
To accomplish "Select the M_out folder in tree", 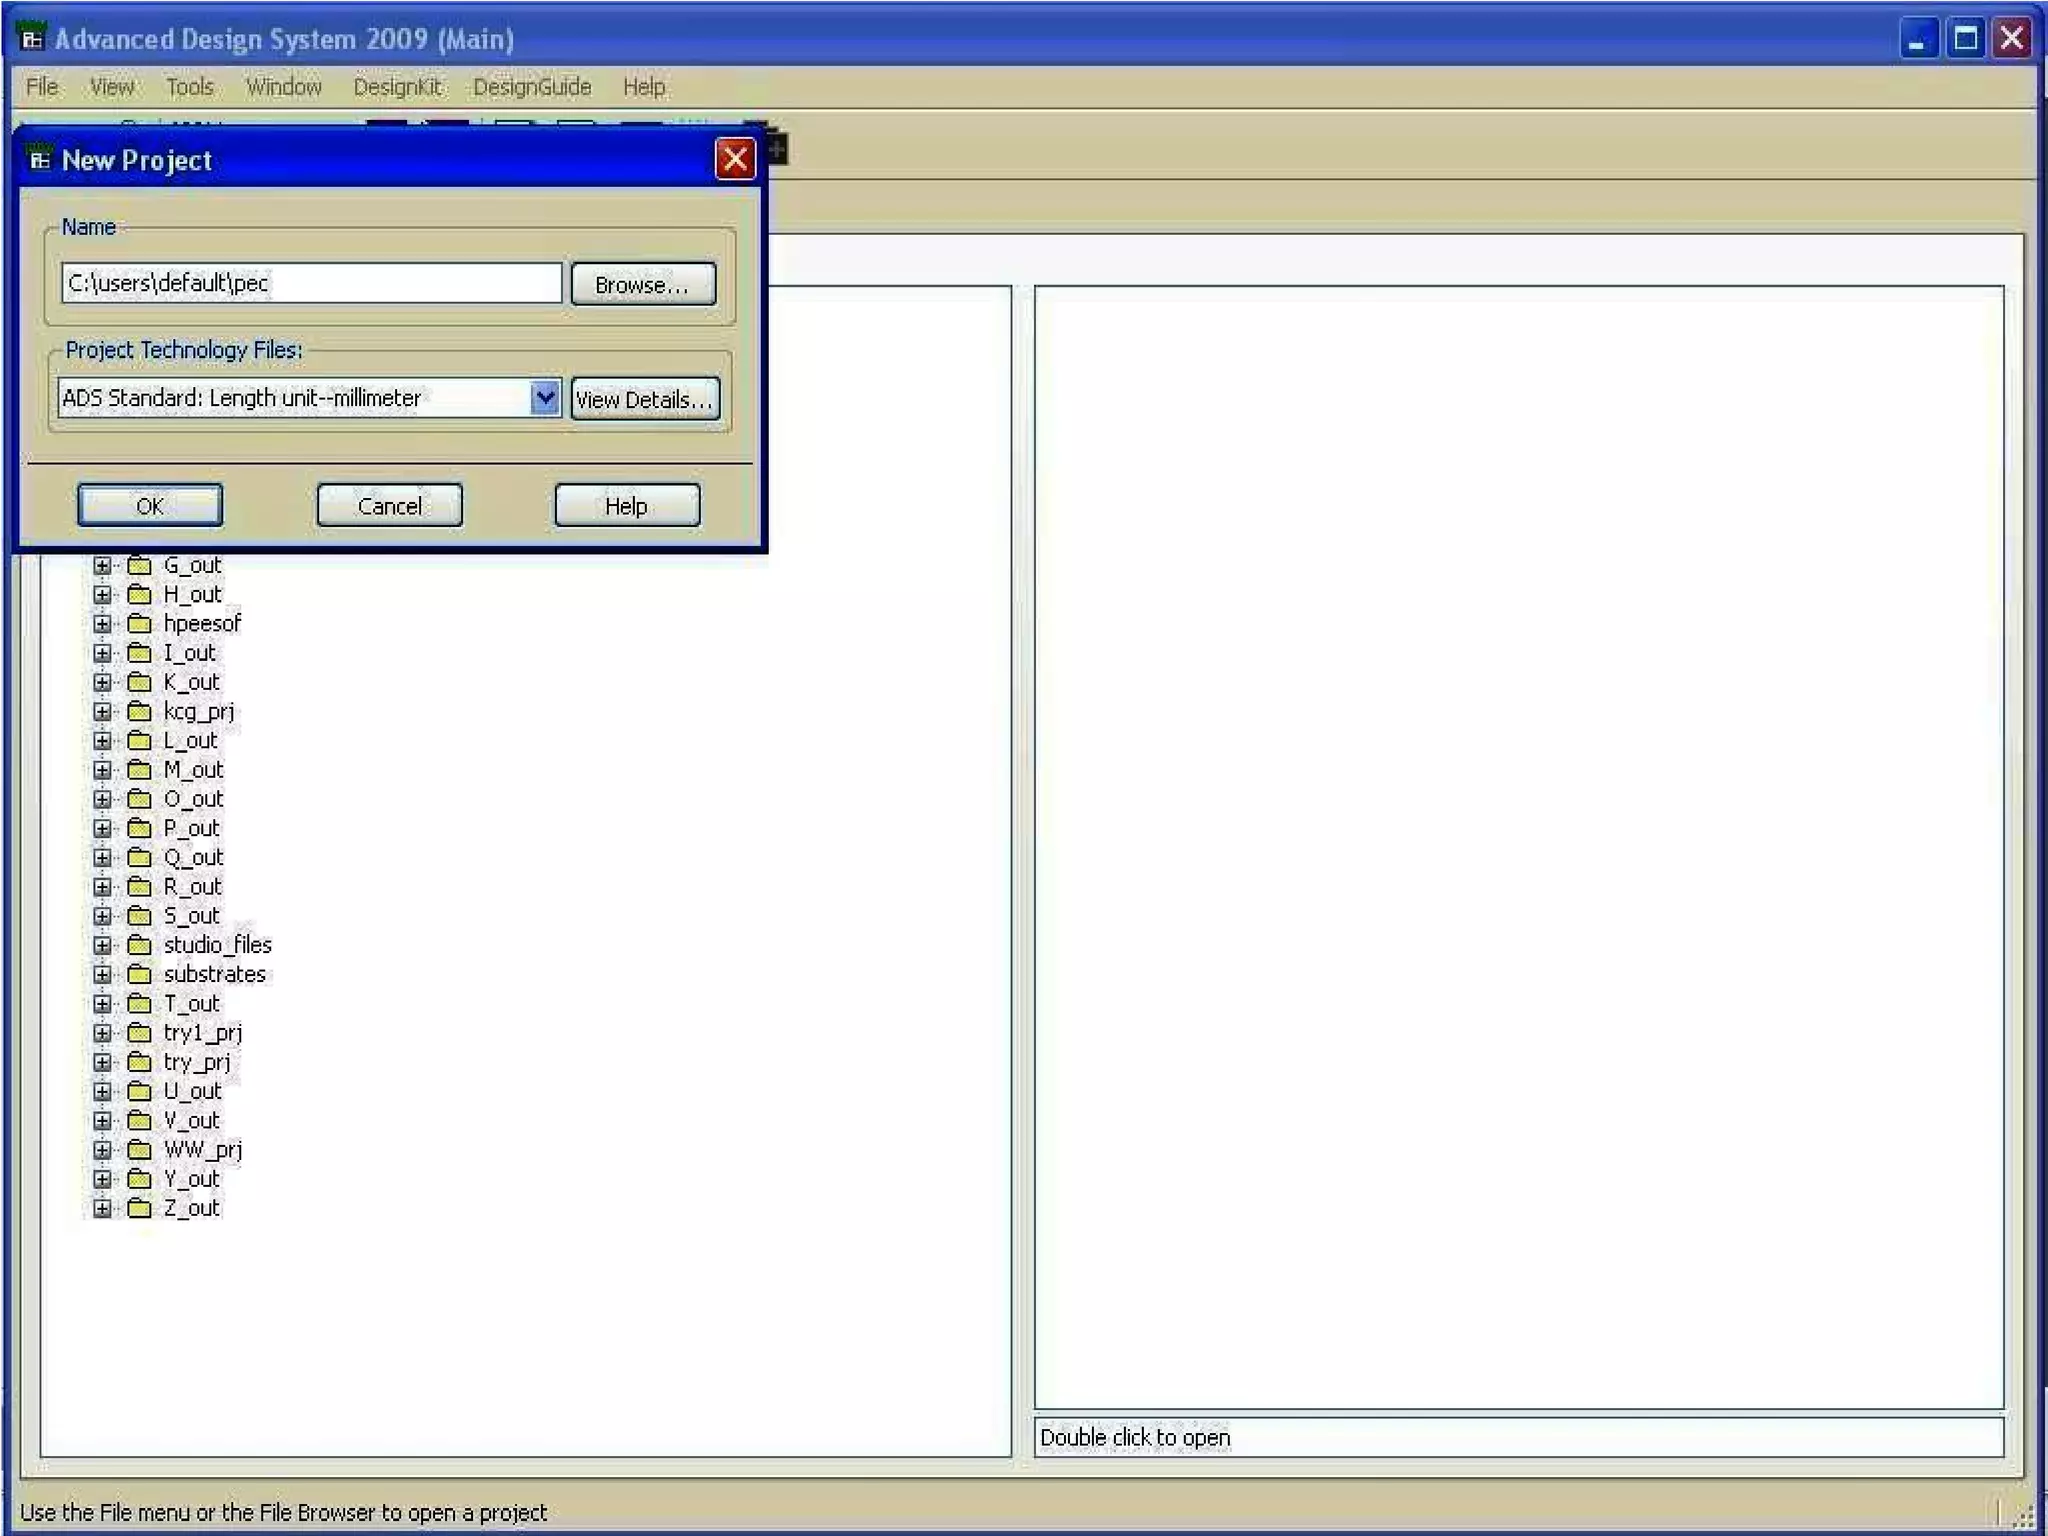I will (193, 770).
